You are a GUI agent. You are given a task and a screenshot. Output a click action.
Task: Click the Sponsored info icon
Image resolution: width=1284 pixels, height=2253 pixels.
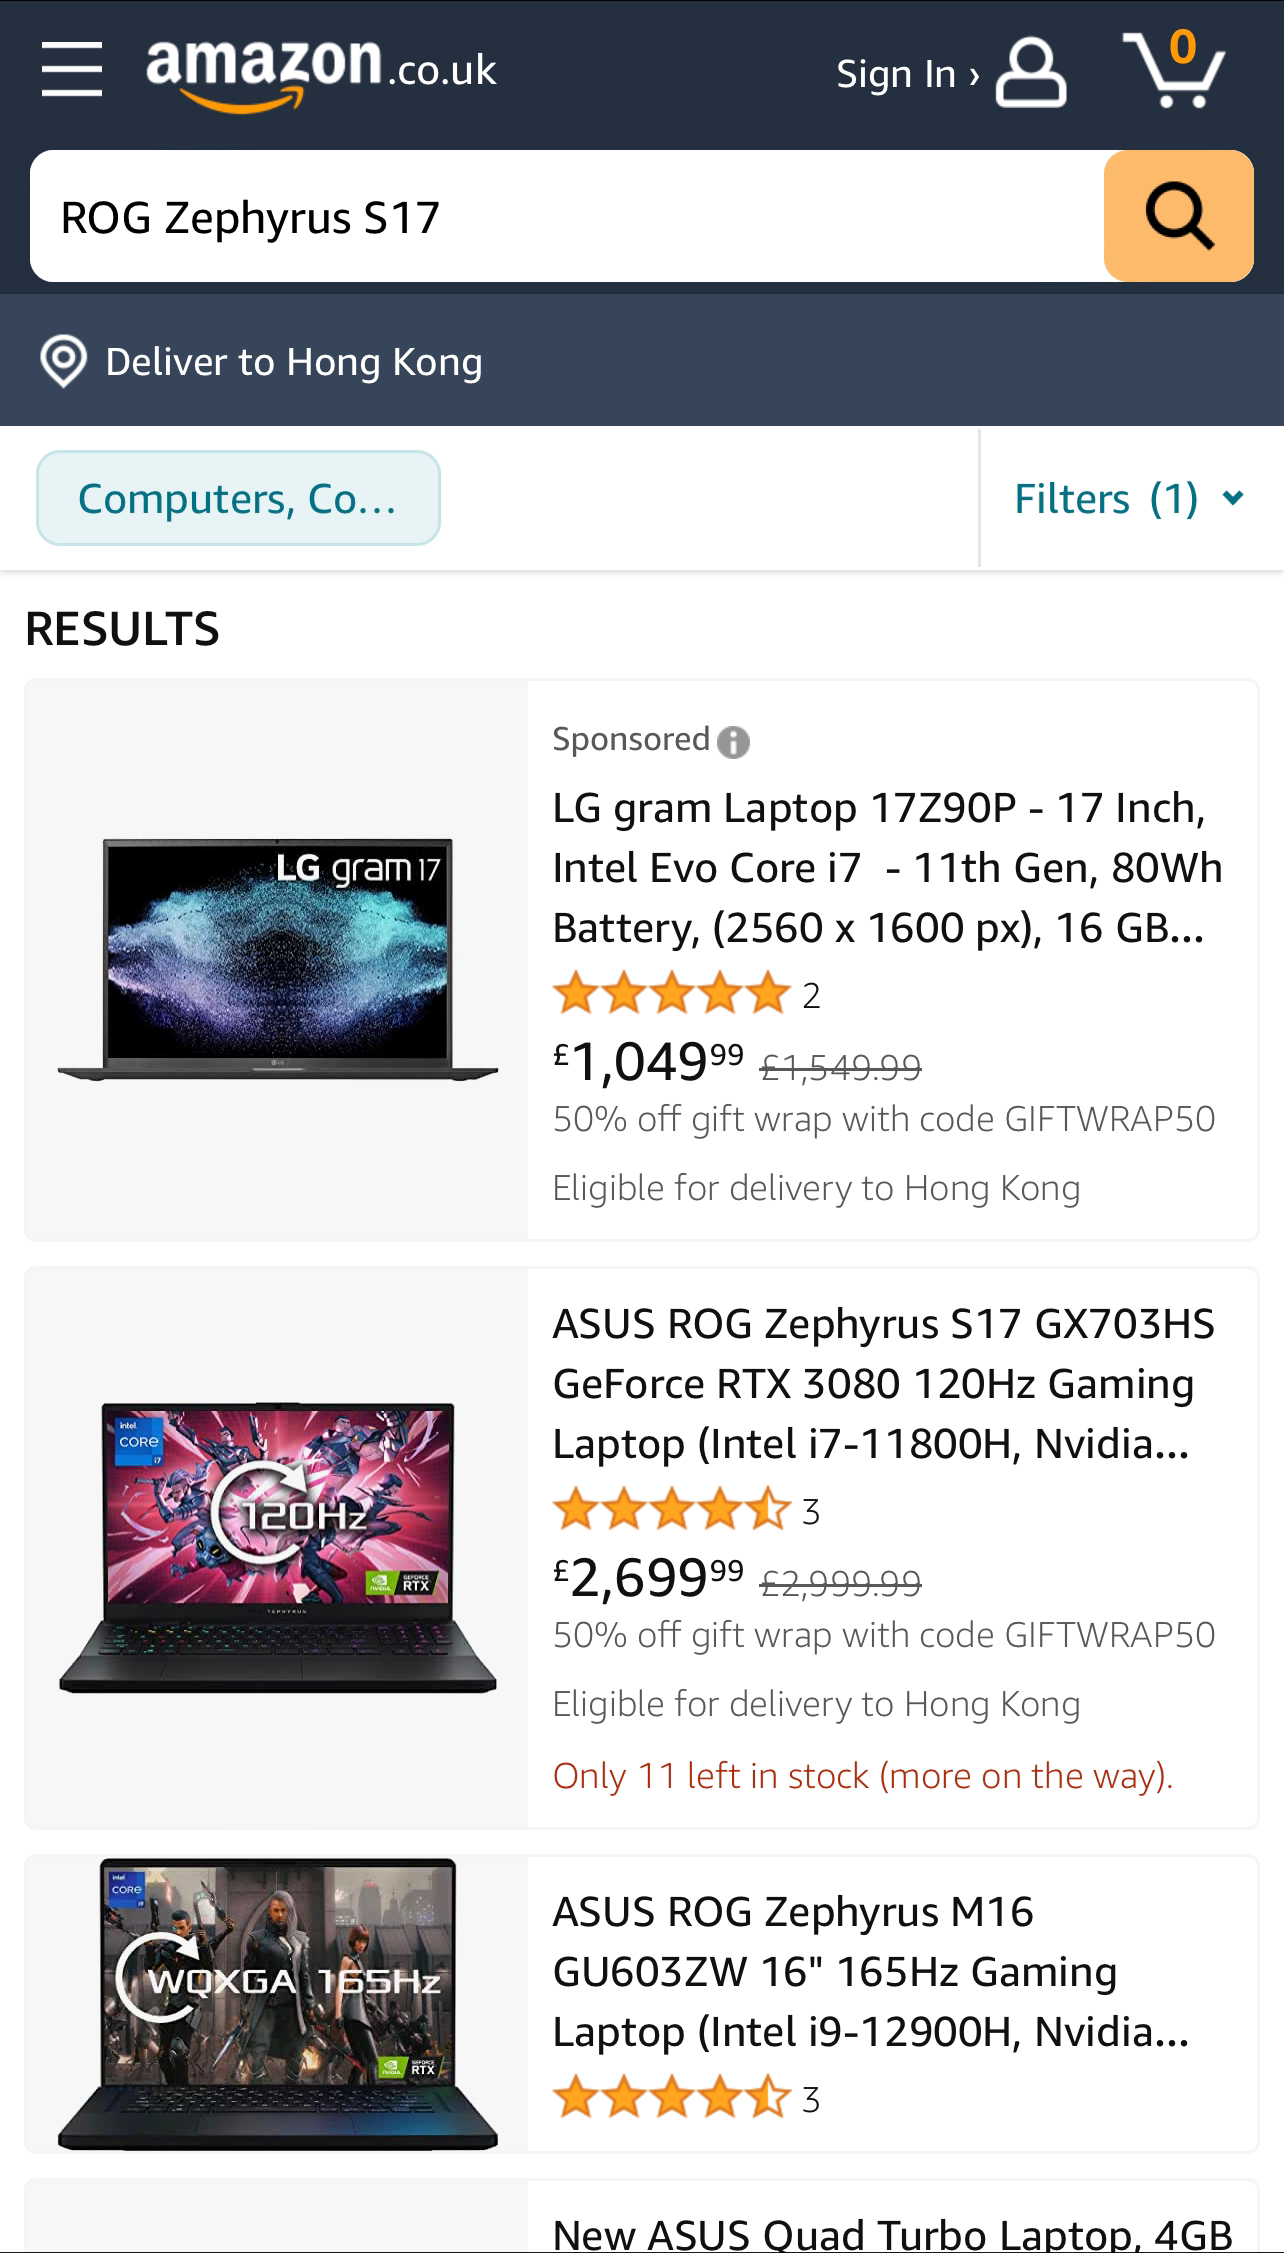pyautogui.click(x=733, y=742)
